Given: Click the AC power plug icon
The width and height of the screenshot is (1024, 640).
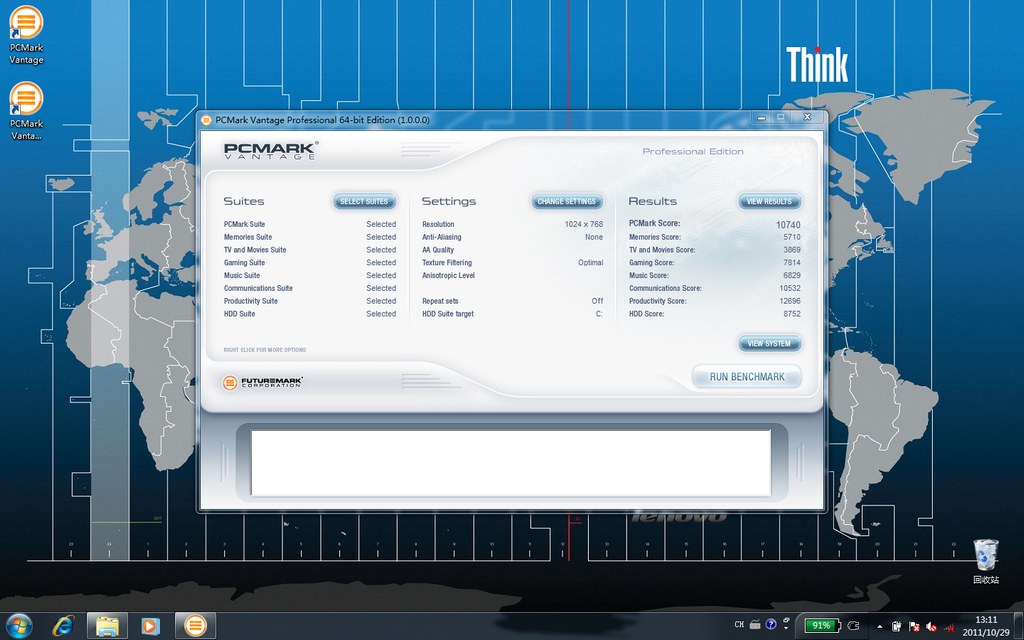Looking at the screenshot, I should (853, 625).
